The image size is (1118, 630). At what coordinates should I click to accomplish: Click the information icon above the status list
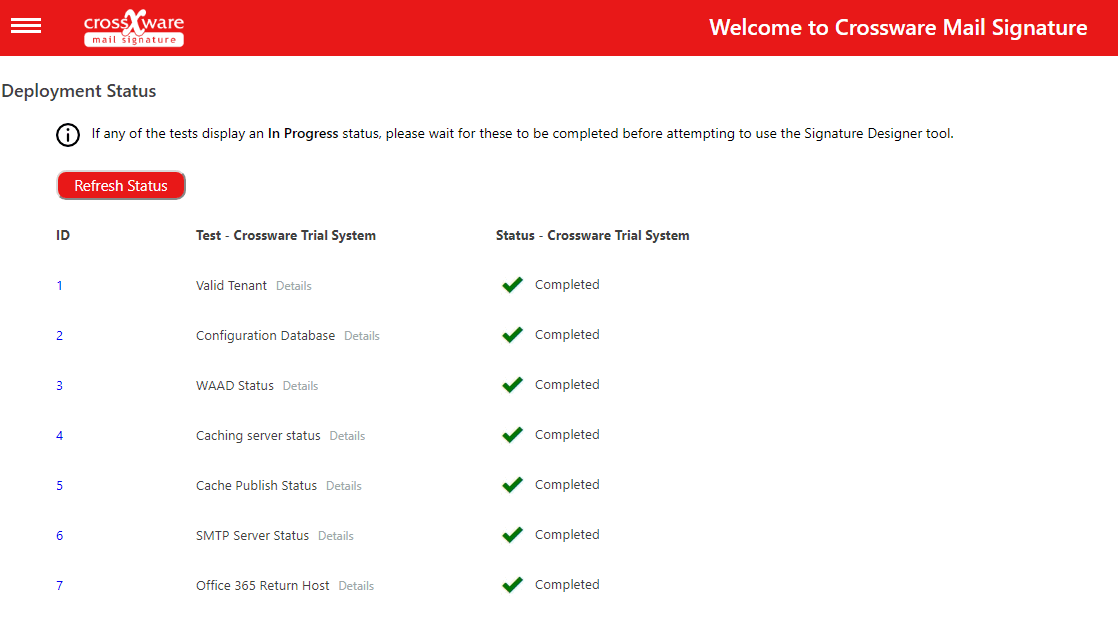pos(67,134)
